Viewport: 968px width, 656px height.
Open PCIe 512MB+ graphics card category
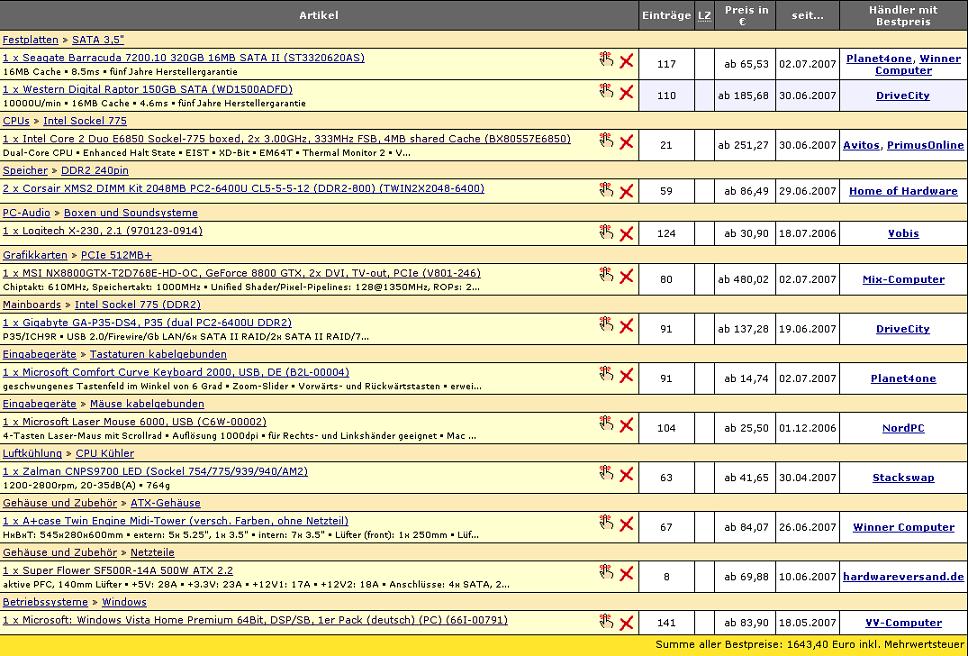point(116,254)
